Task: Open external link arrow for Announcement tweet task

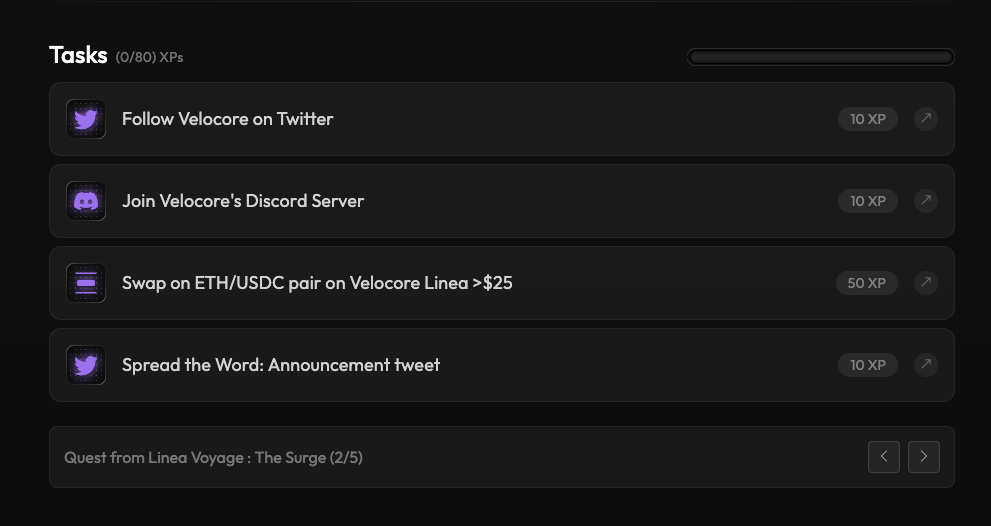Action: click(926, 365)
